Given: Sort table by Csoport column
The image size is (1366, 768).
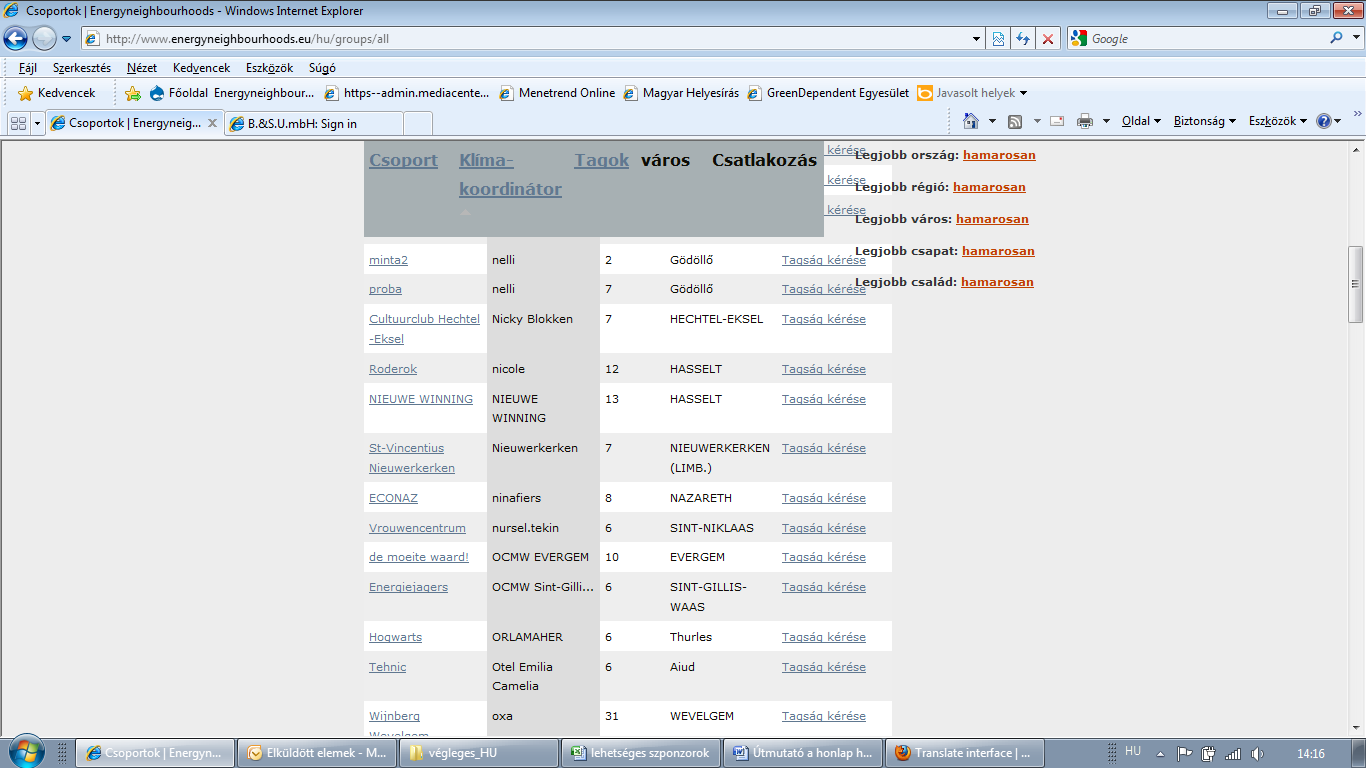Looking at the screenshot, I should point(403,160).
